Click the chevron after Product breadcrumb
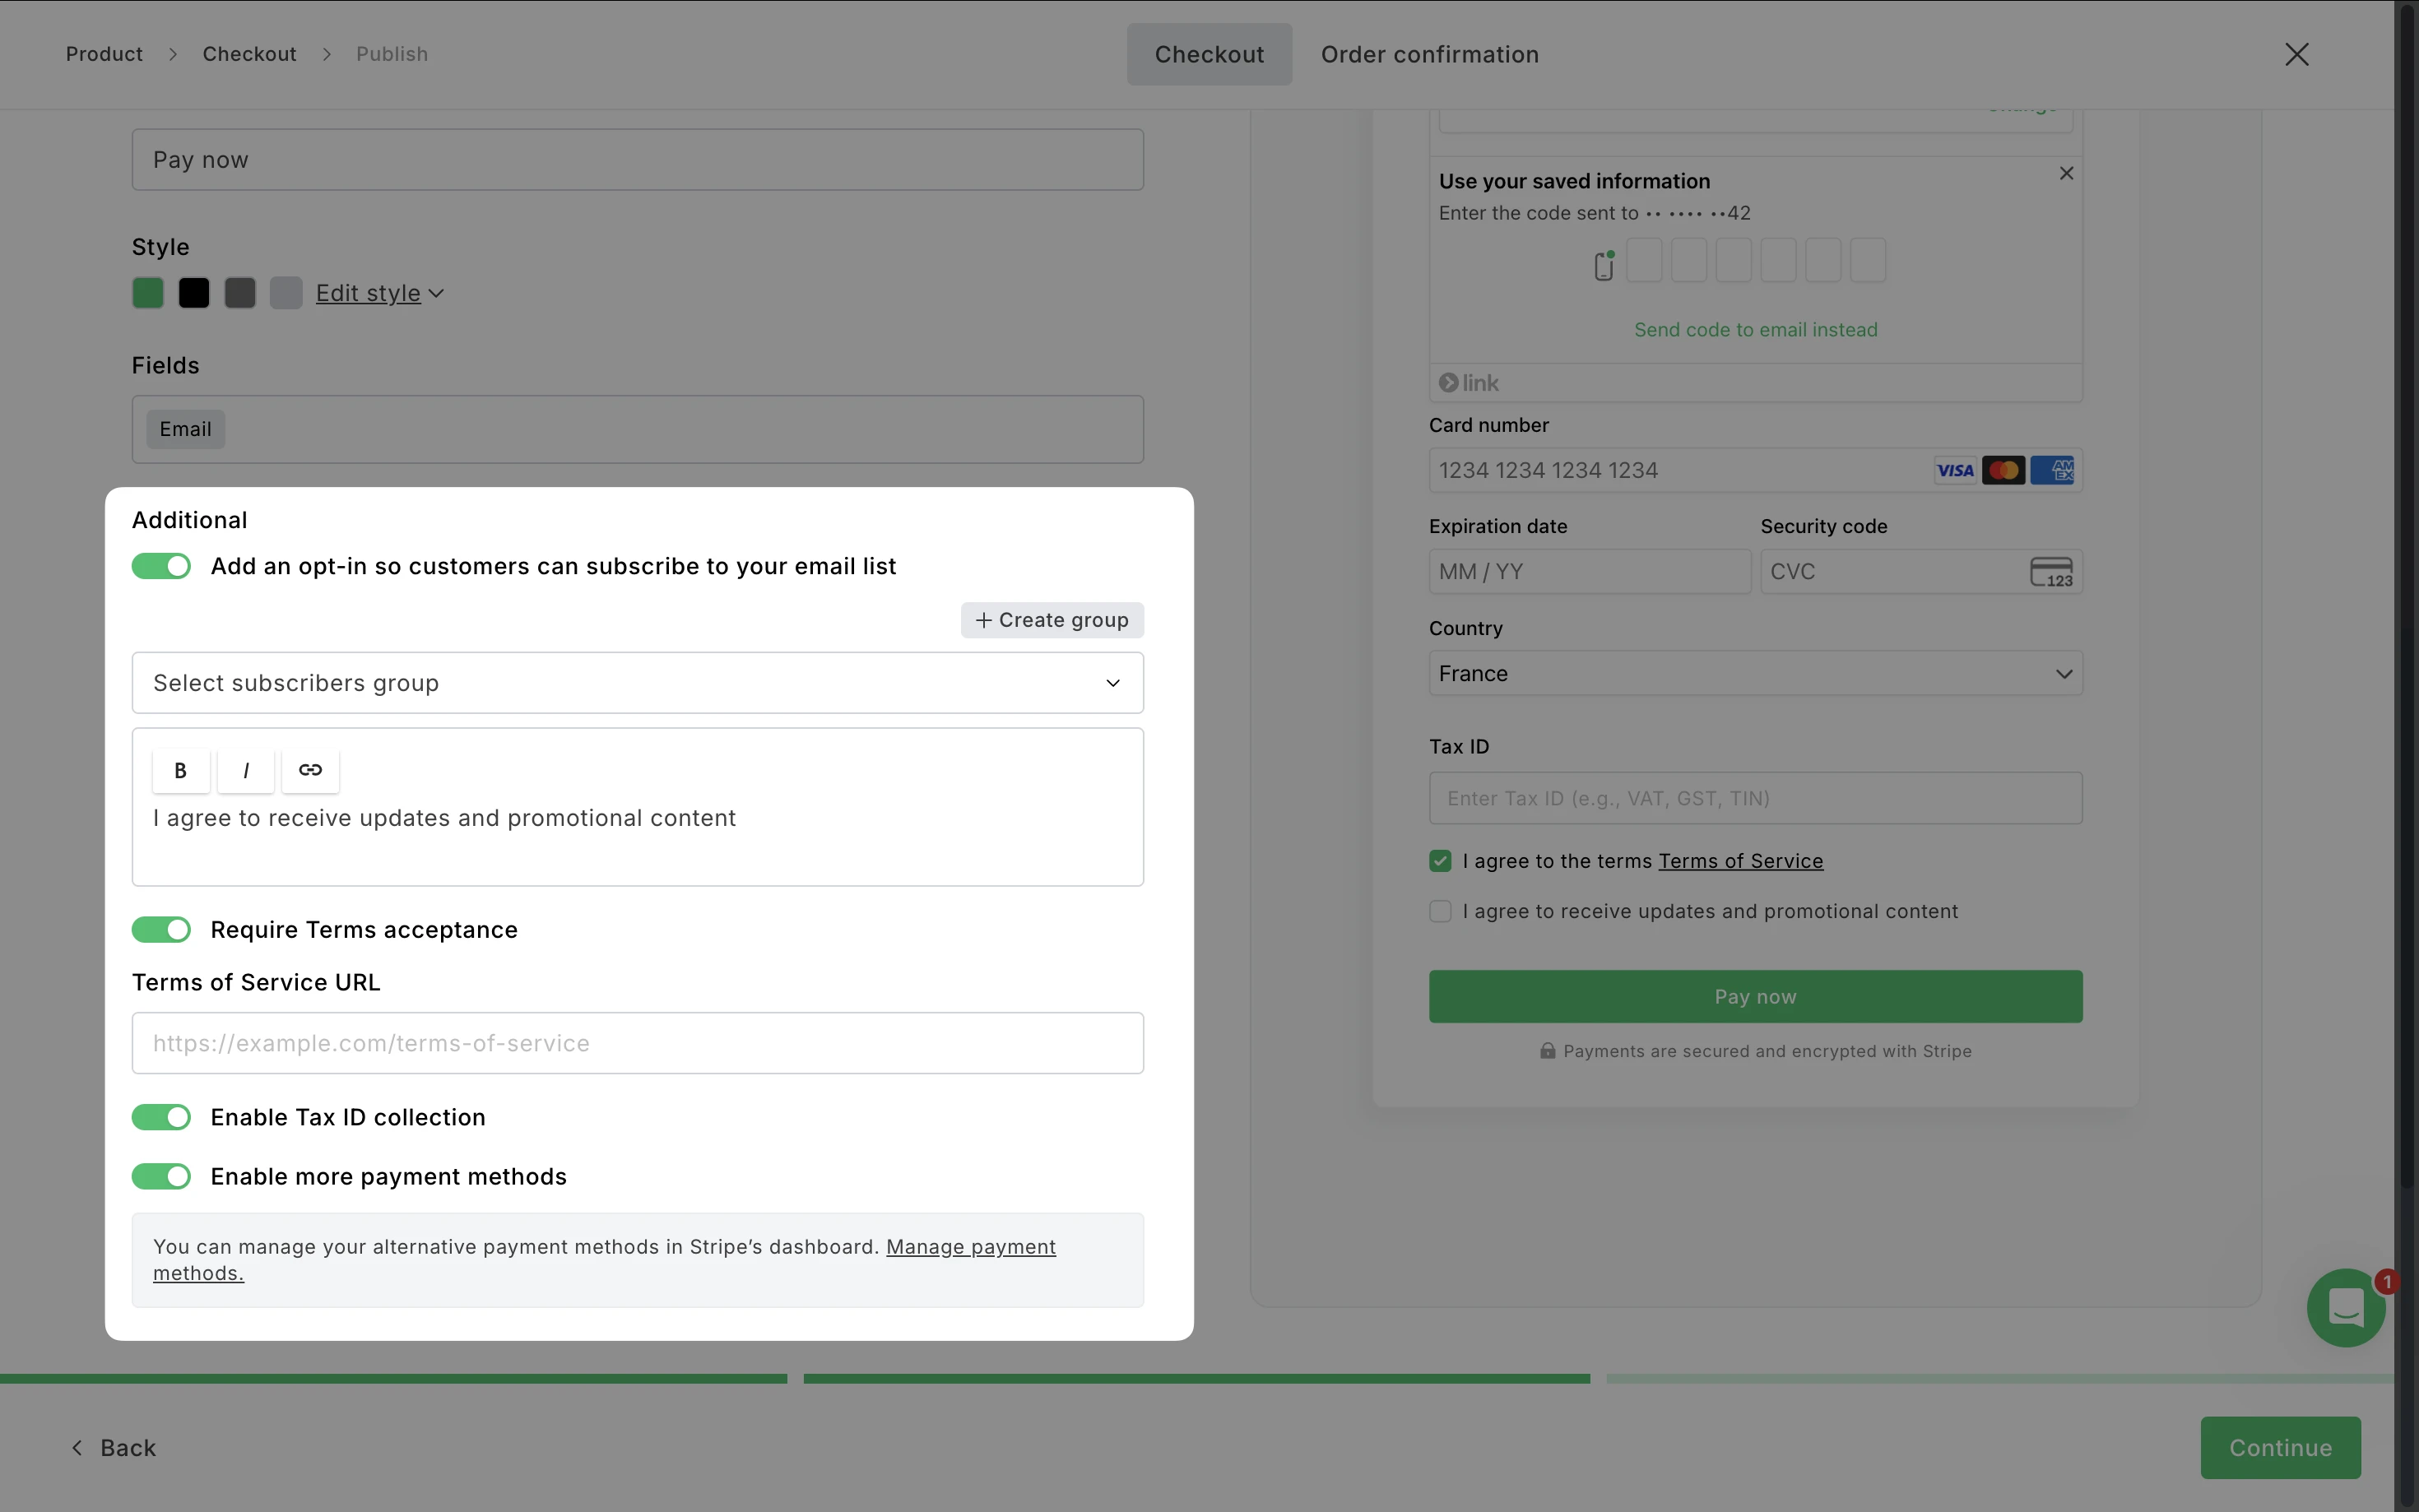Image resolution: width=2419 pixels, height=1512 pixels. point(173,54)
